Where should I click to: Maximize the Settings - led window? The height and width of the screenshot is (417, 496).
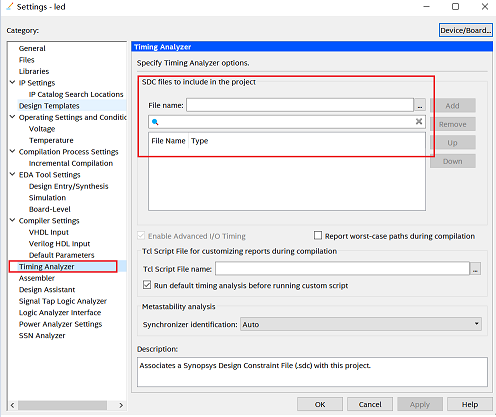point(455,6)
